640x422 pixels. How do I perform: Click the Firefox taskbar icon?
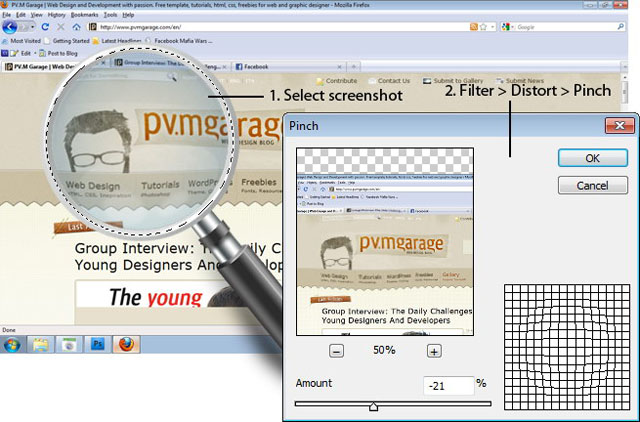pos(126,344)
